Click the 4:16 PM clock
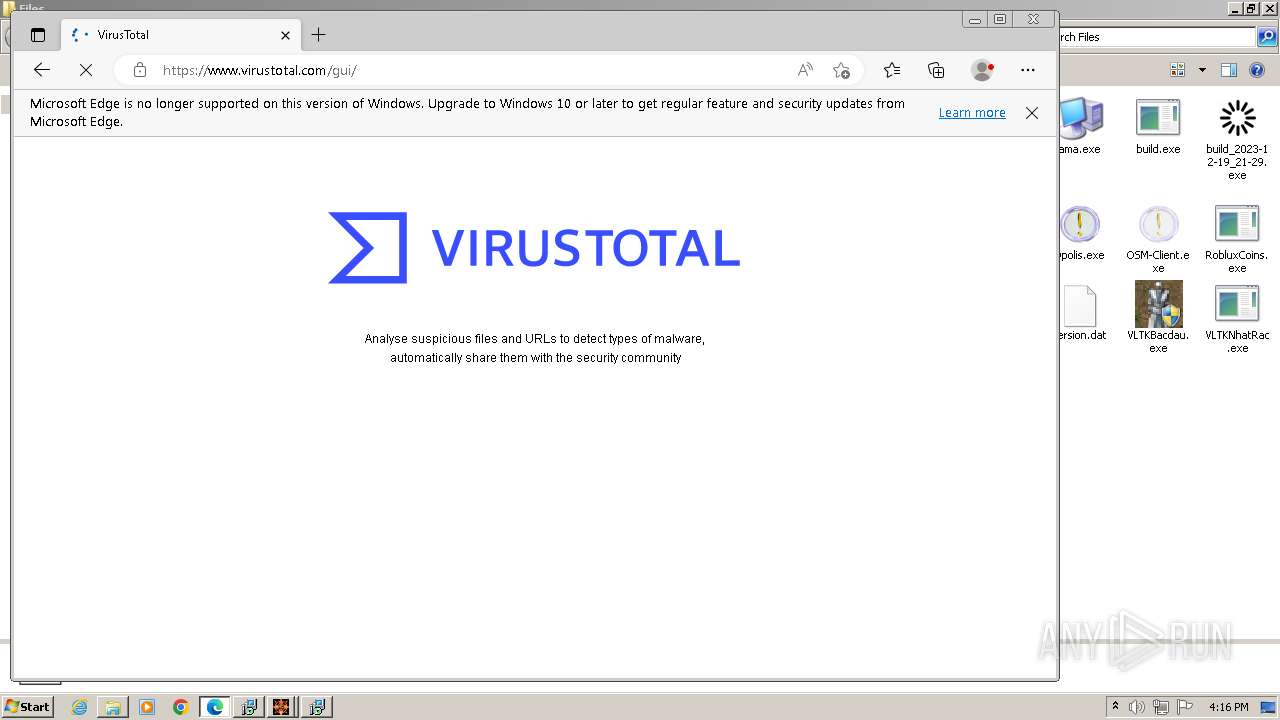The width and height of the screenshot is (1280, 720). (1228, 707)
